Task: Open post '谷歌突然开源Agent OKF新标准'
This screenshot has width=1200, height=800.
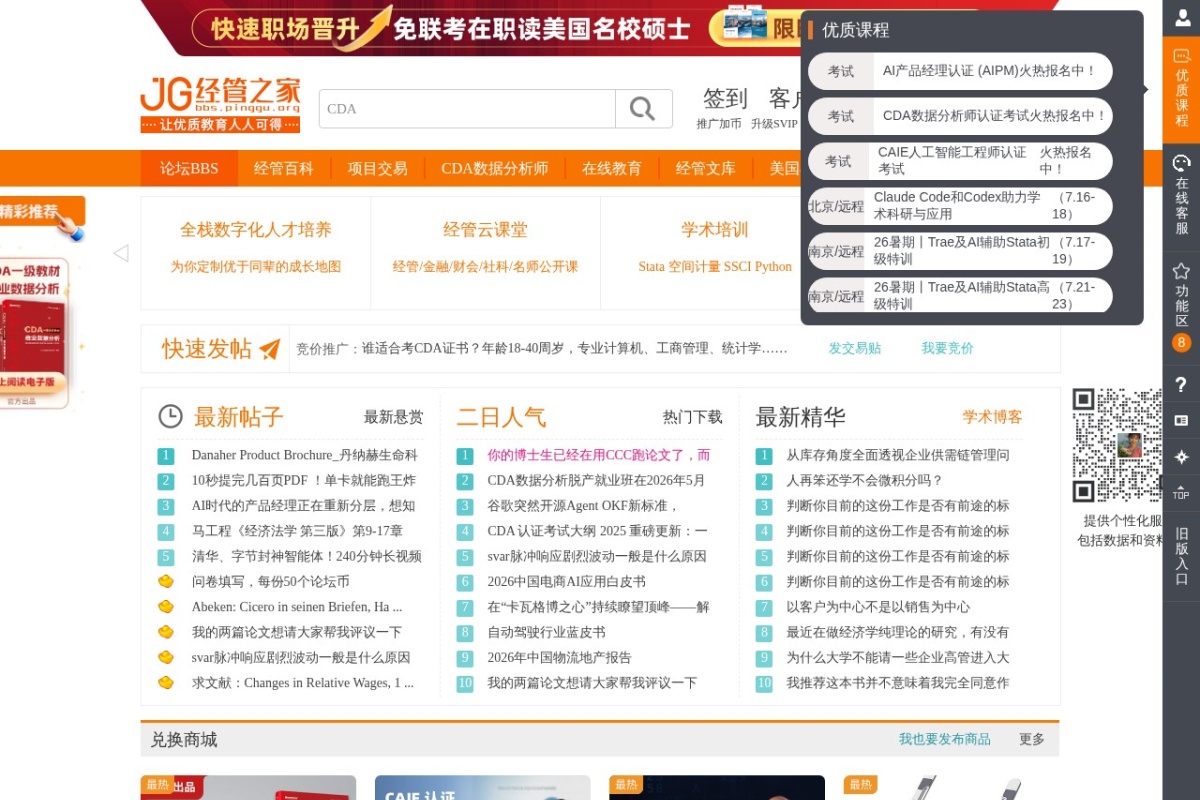Action: (x=583, y=506)
